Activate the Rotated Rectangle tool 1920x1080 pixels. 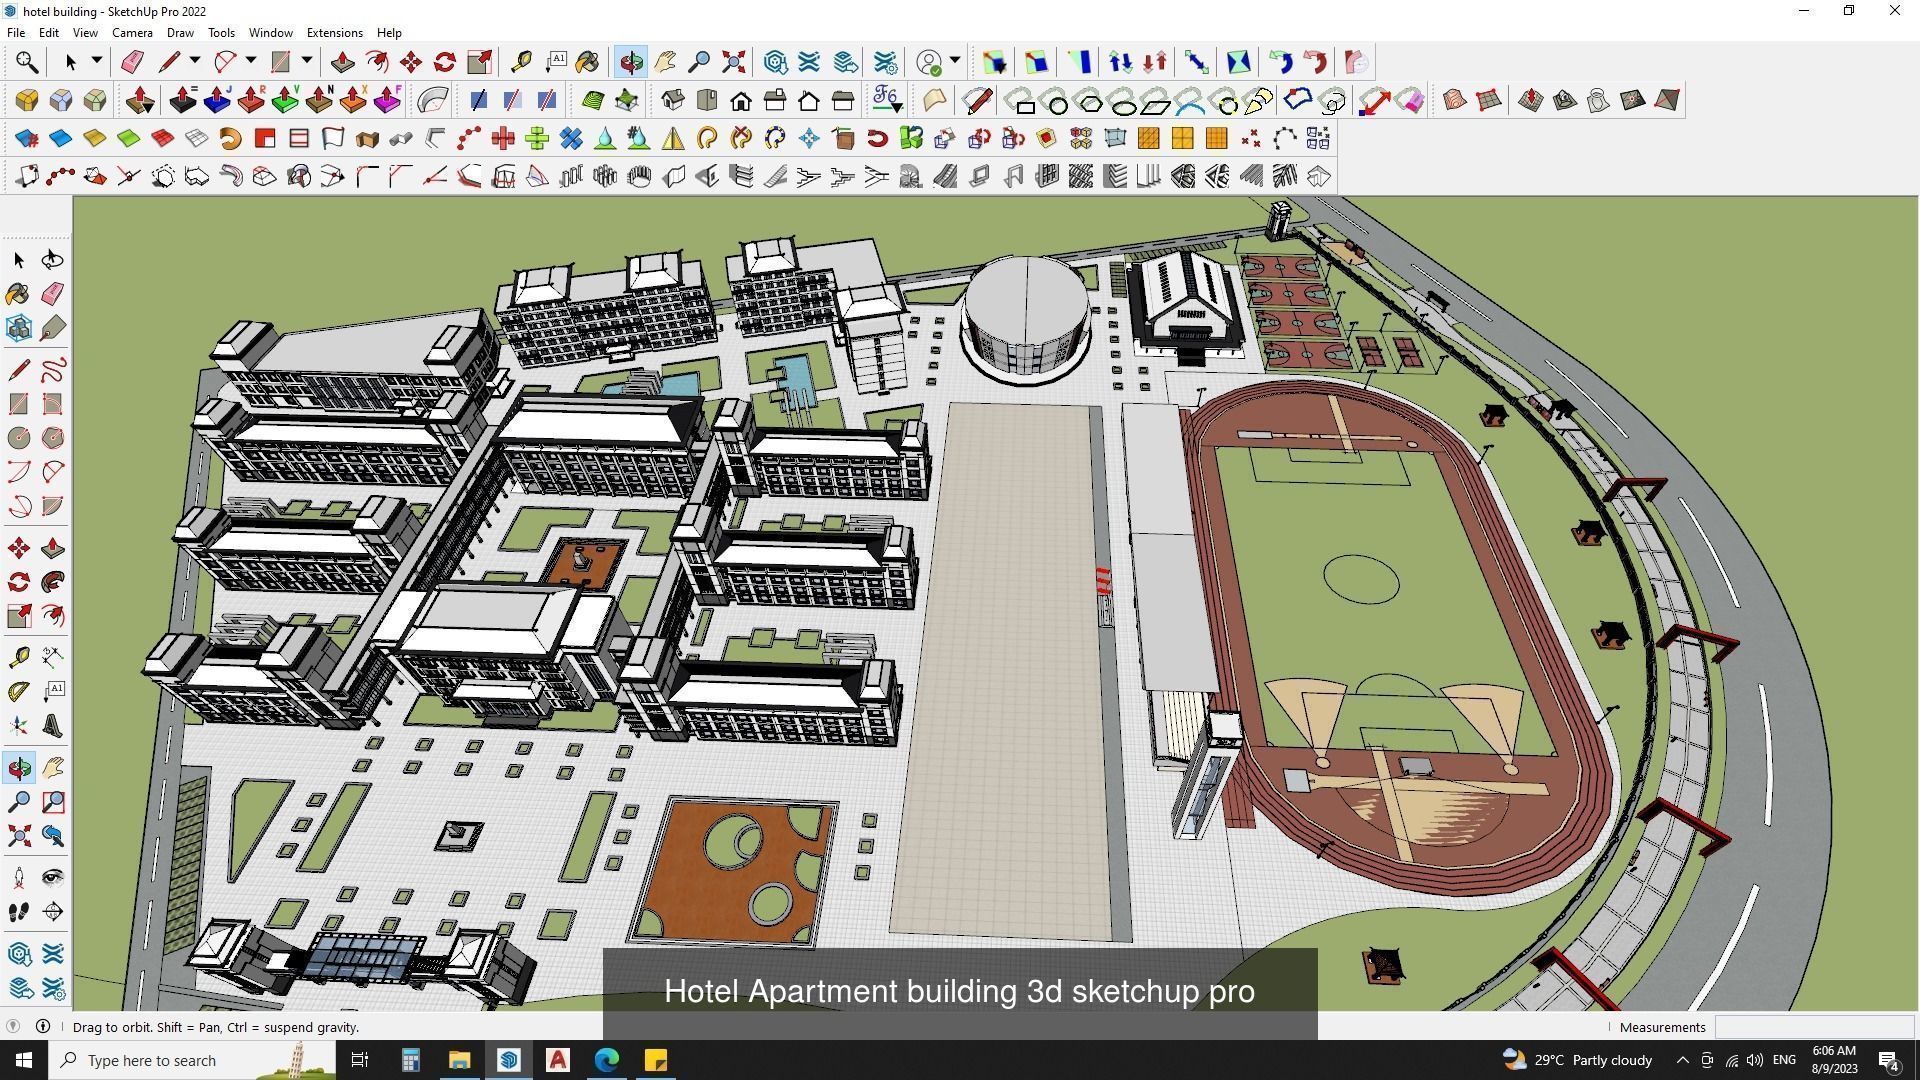pyautogui.click(x=52, y=404)
